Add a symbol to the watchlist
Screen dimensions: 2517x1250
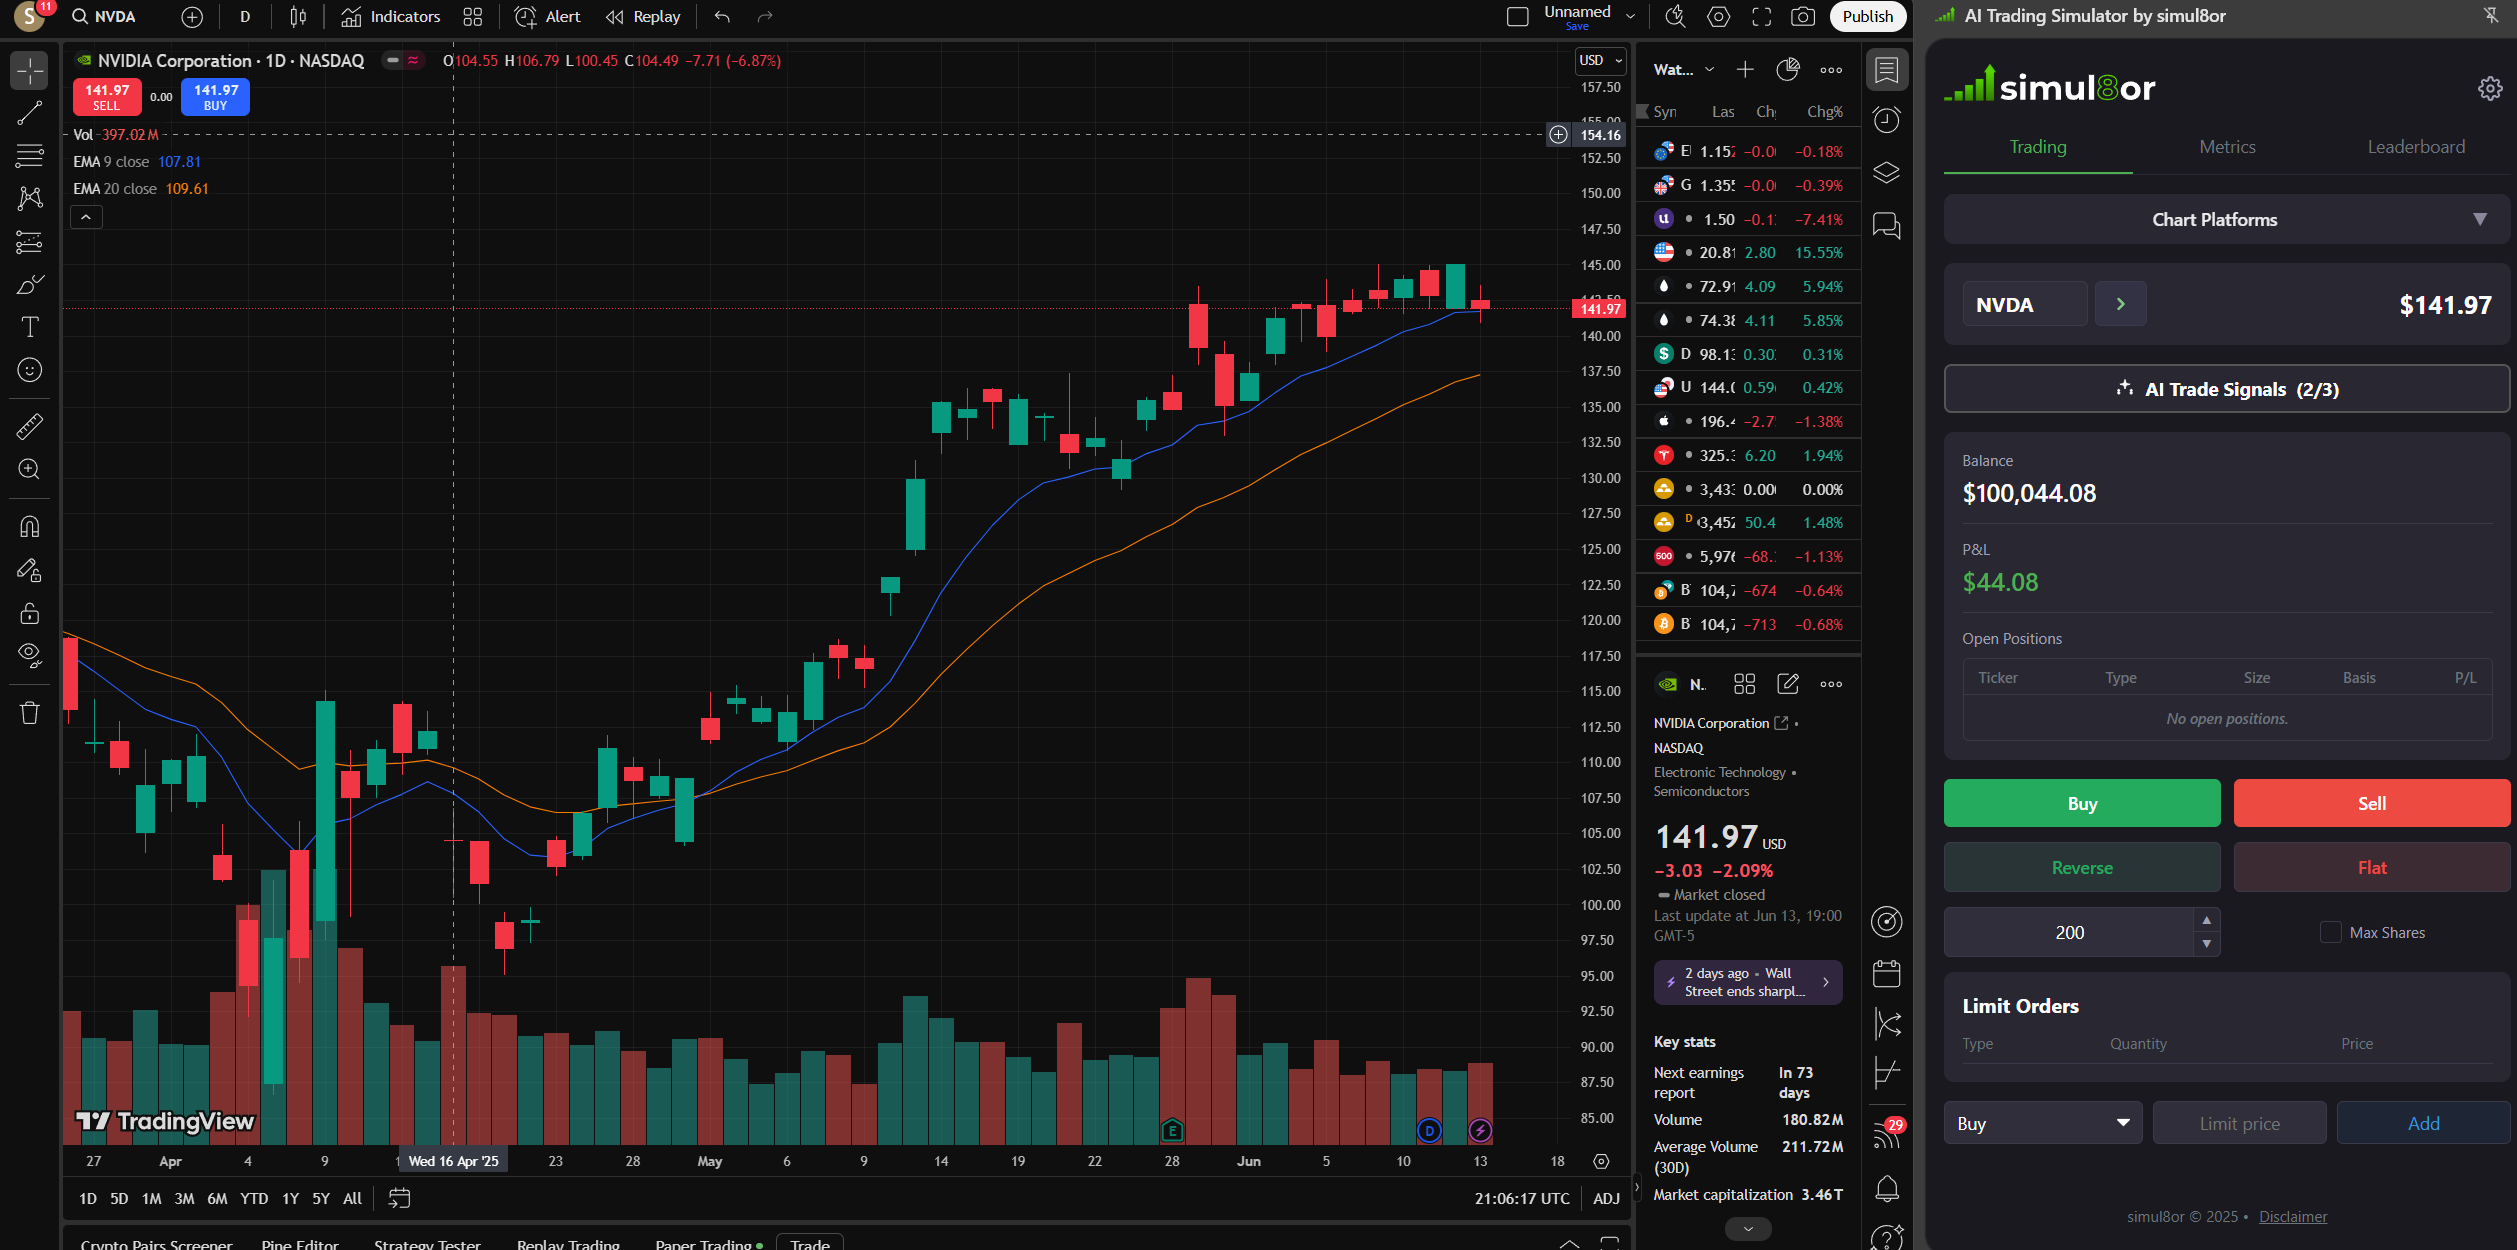[x=1745, y=69]
